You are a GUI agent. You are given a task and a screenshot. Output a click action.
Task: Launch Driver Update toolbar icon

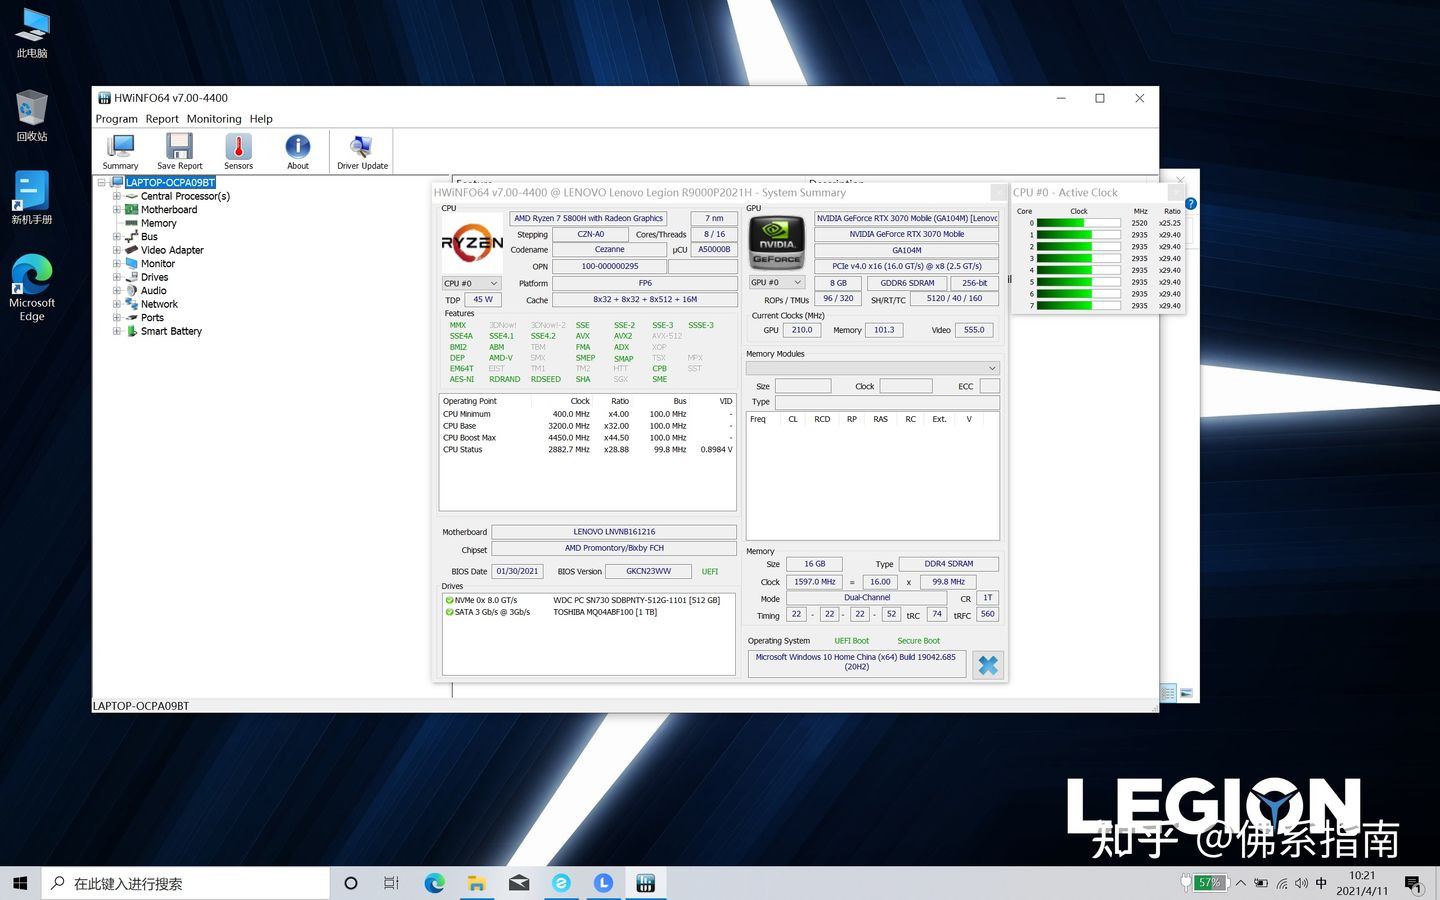pos(362,151)
